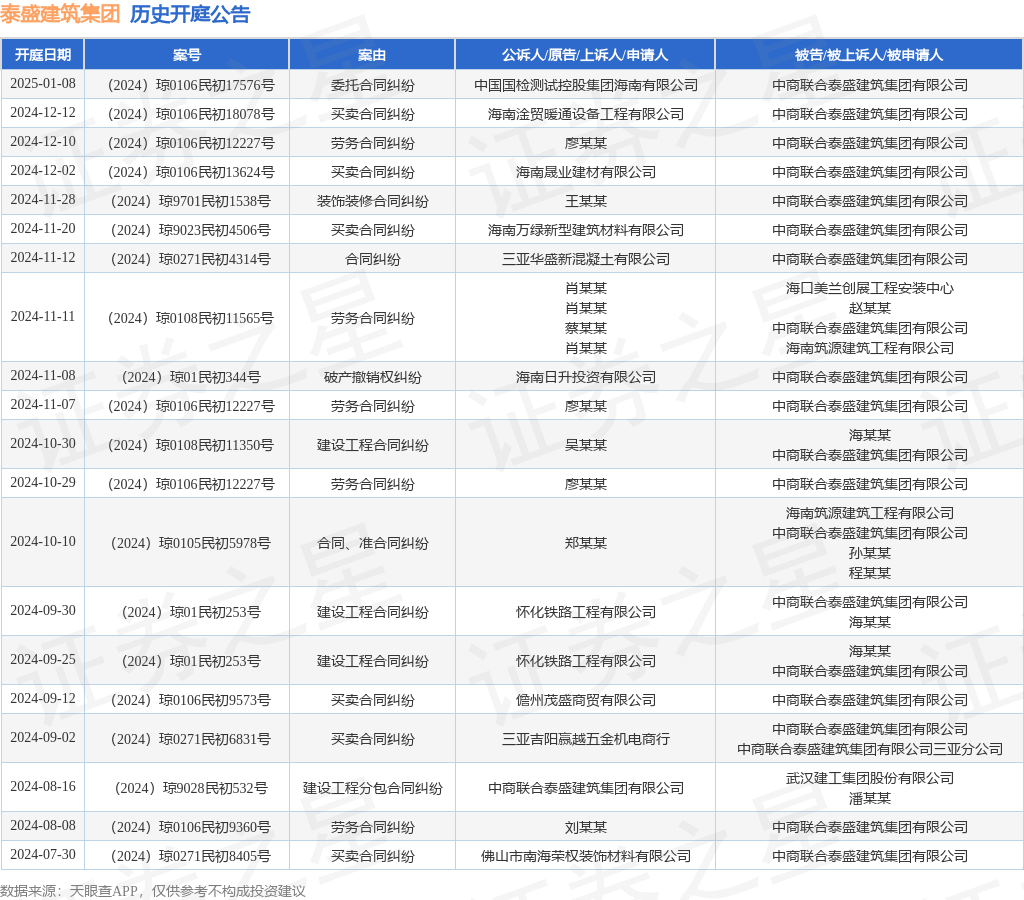Click case reason 合同、准合同纠纷

372,543
